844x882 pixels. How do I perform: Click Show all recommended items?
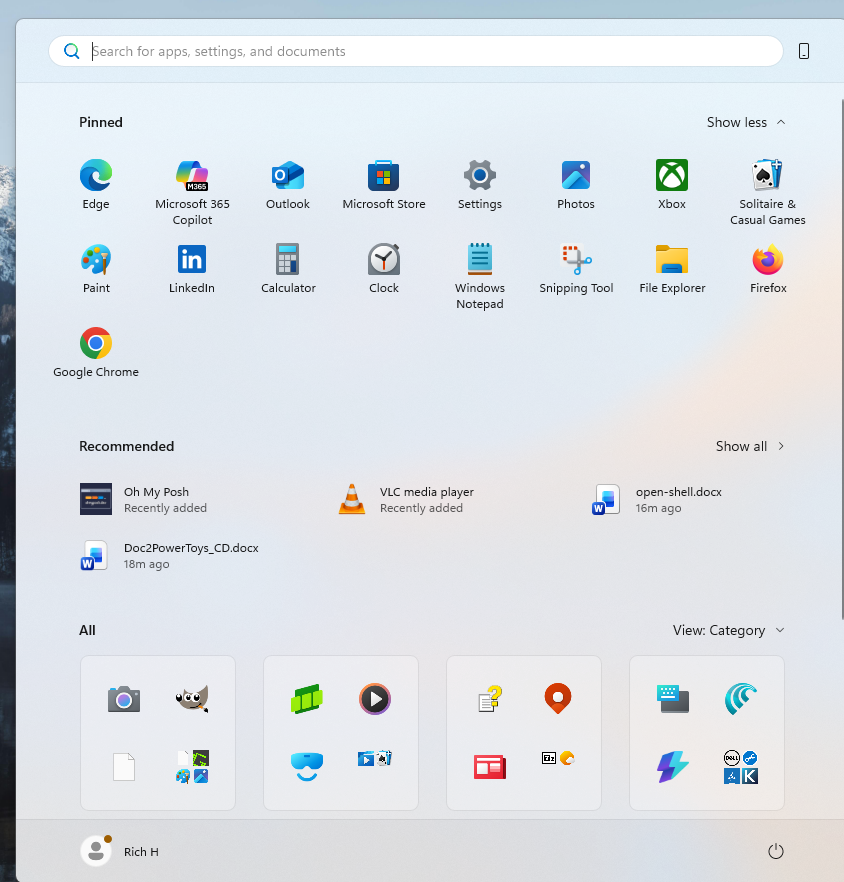click(750, 446)
